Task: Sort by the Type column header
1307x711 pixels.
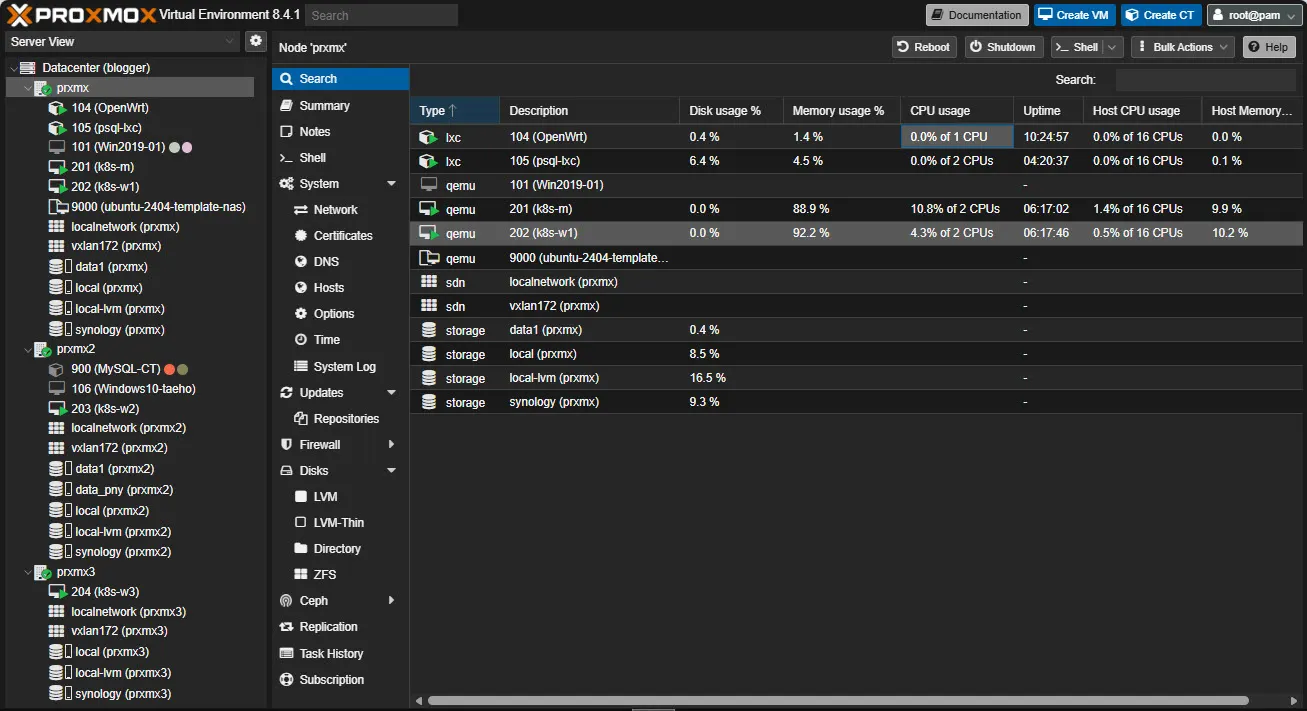Action: coord(454,111)
